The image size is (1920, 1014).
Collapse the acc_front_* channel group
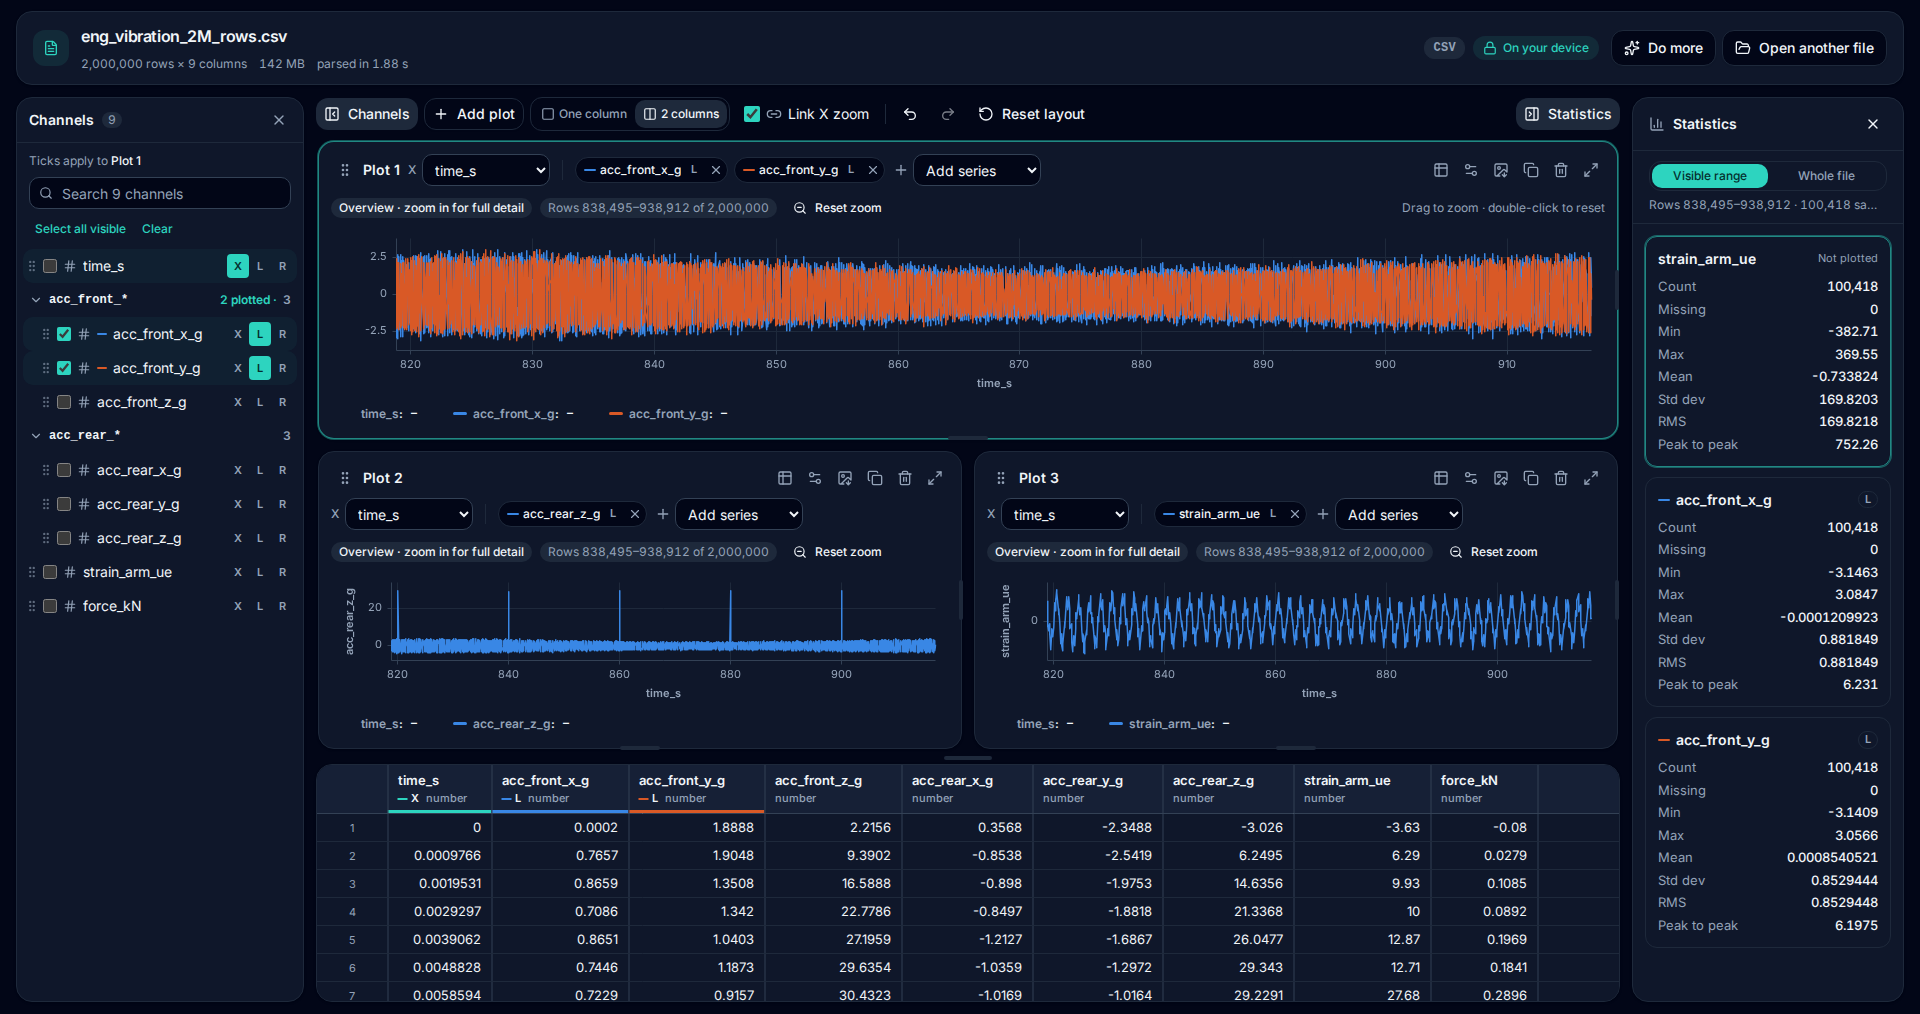pyautogui.click(x=36, y=299)
